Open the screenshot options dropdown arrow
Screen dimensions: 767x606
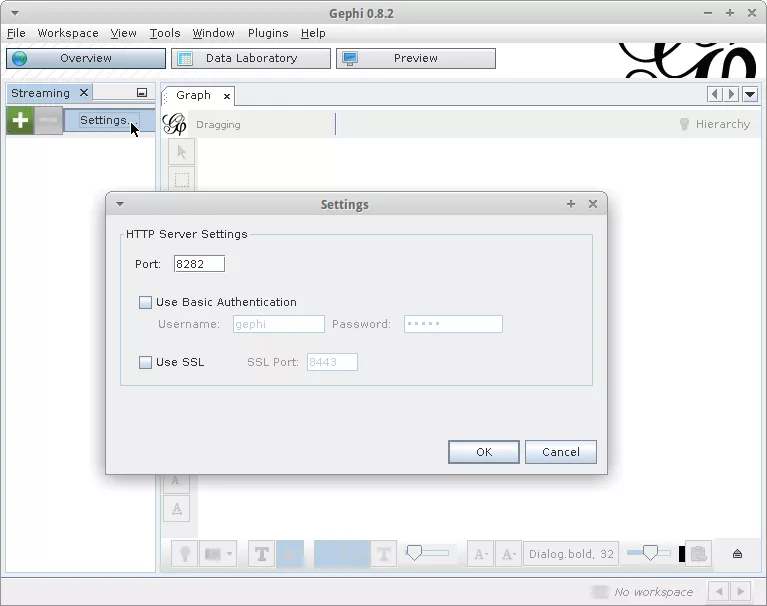[x=229, y=554]
